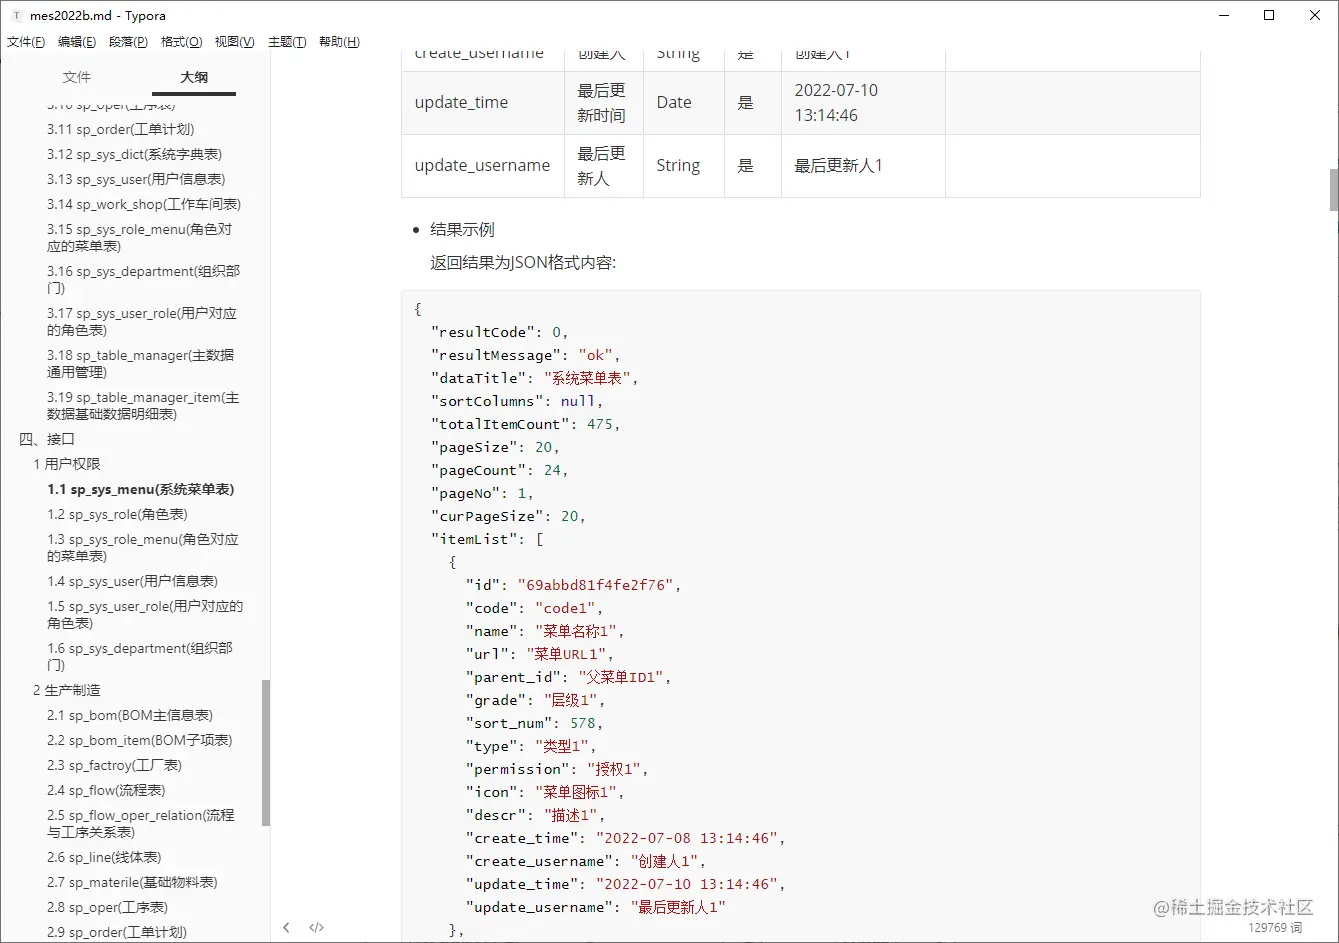Click the Typora app icon in title bar
Screen dimensions: 1339x943
16,15
